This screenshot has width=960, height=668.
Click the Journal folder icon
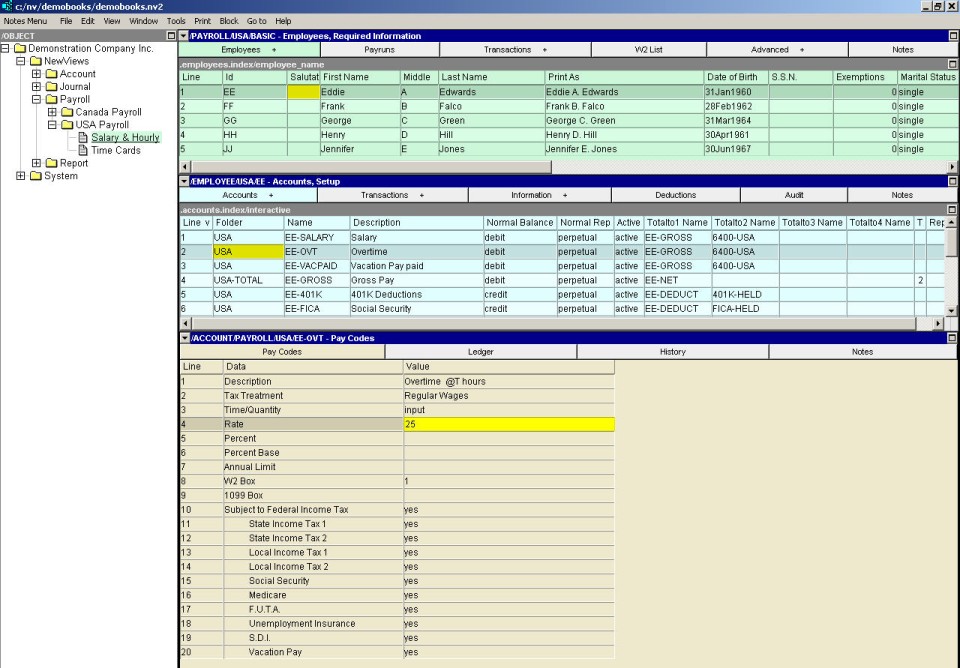tap(51, 87)
